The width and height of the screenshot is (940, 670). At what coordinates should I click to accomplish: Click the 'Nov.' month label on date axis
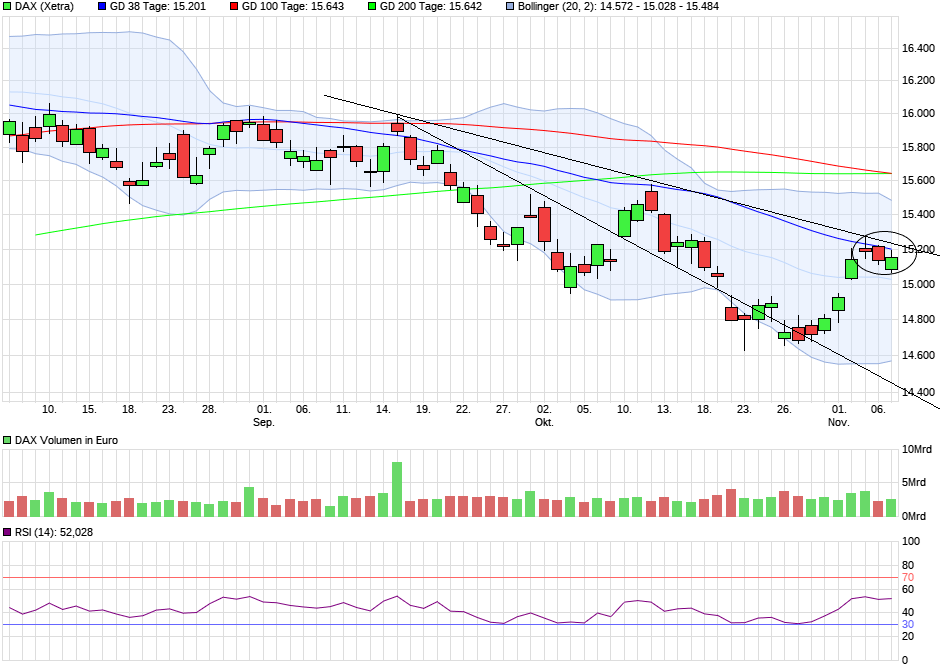pos(839,422)
